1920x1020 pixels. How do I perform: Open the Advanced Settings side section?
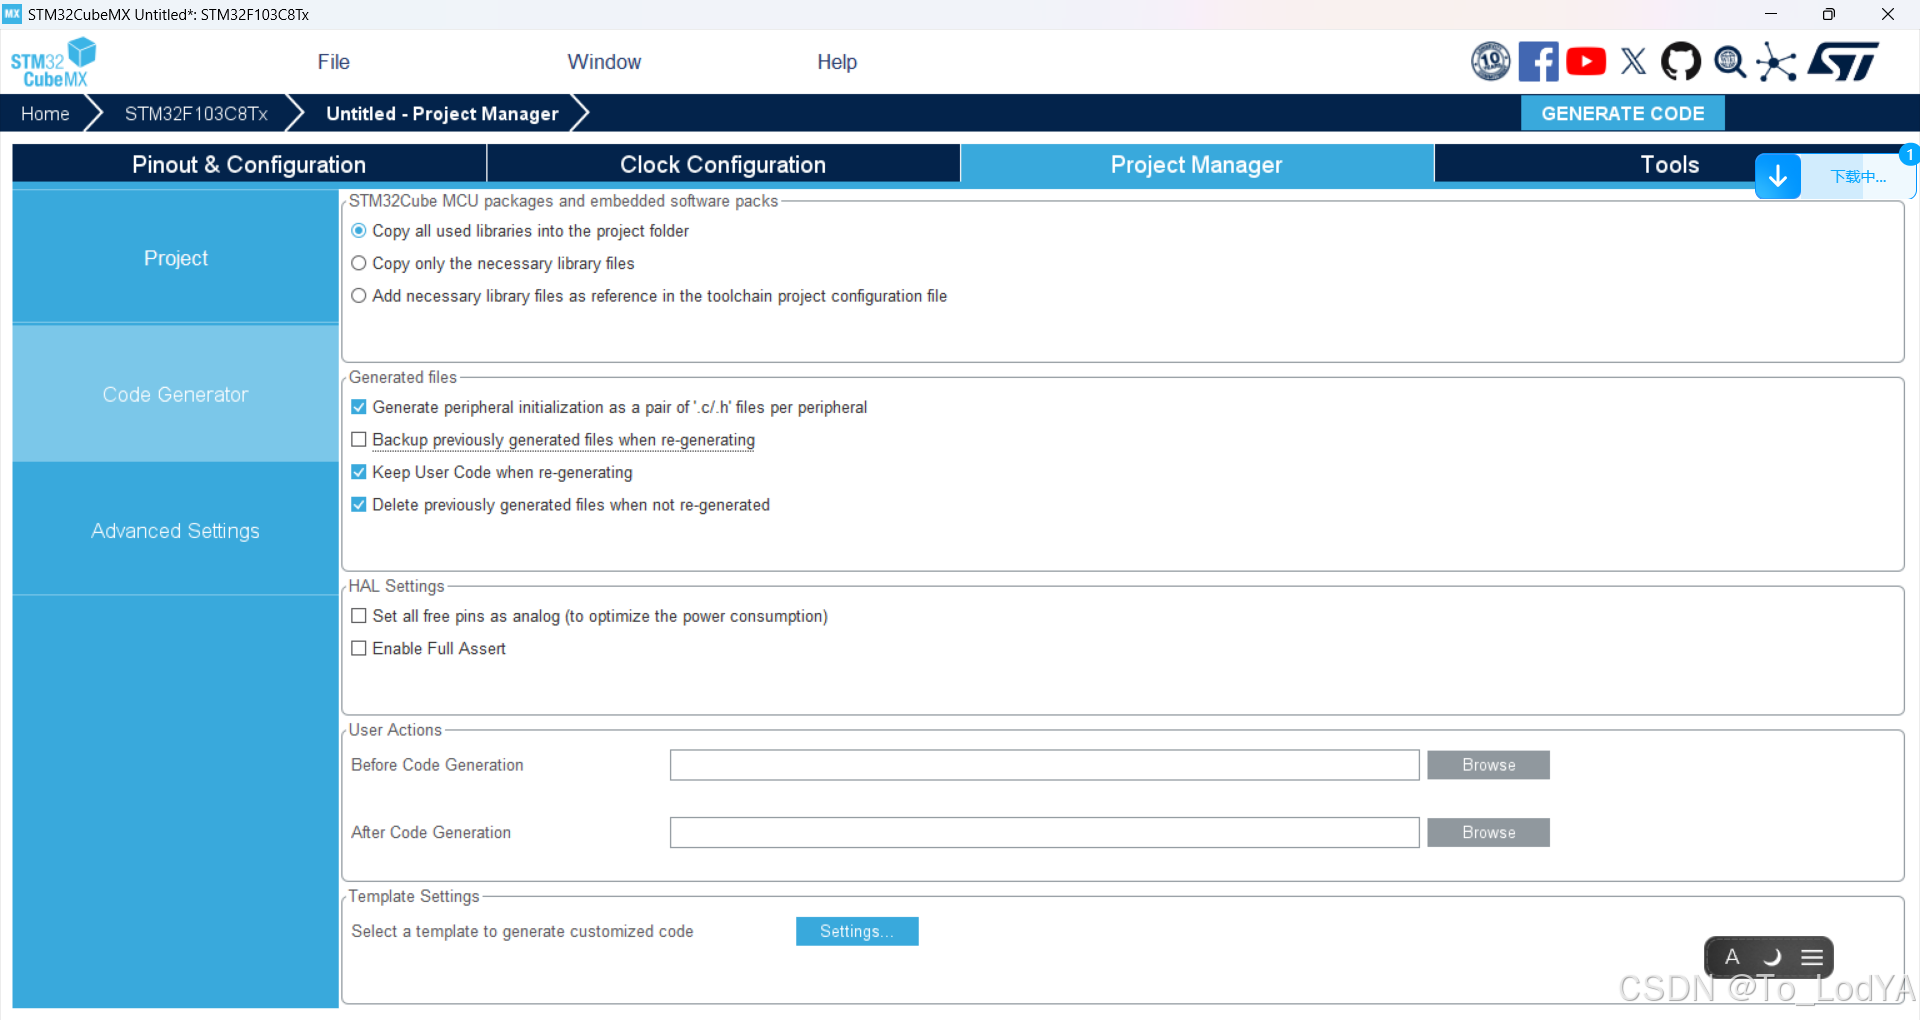[x=176, y=531]
